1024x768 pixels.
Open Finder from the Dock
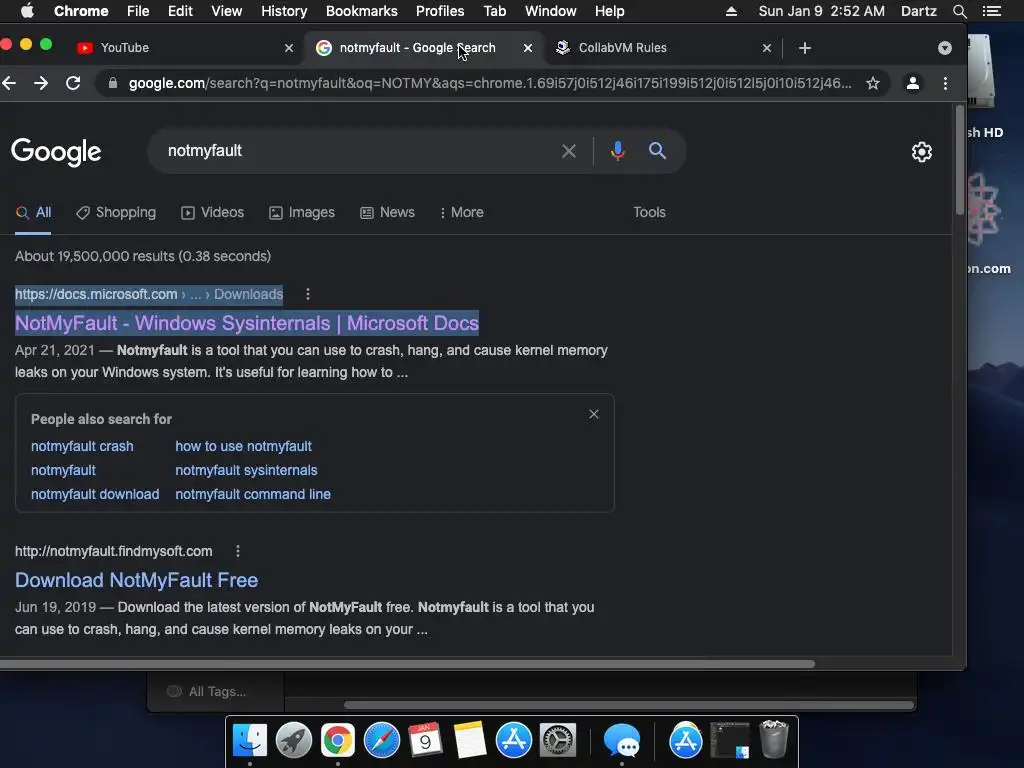pos(249,741)
